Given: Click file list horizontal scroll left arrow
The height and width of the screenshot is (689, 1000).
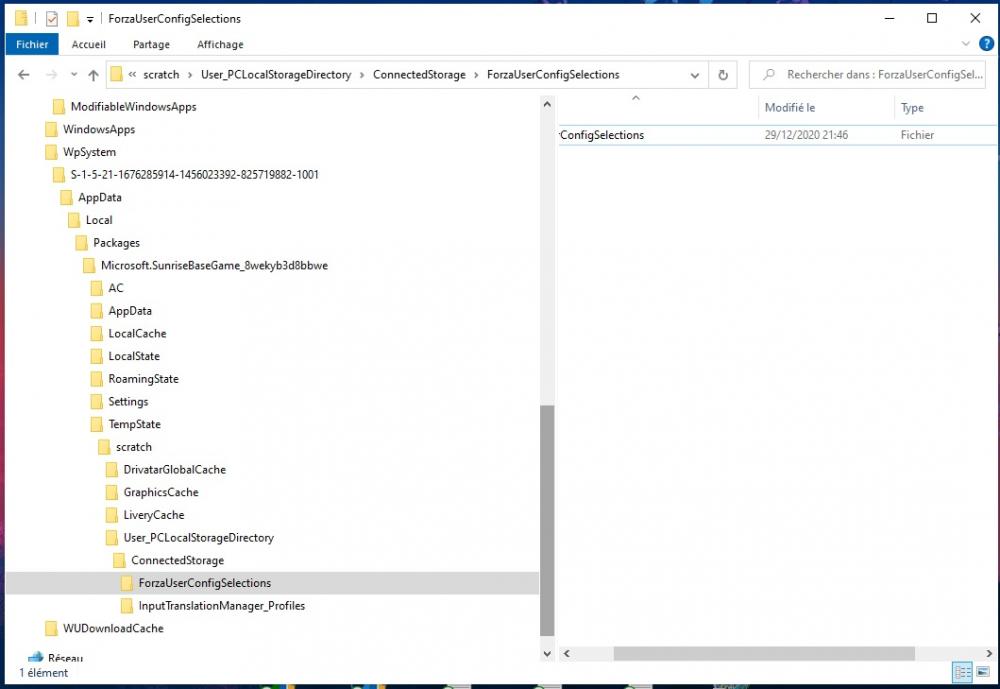Looking at the screenshot, I should (566, 653).
